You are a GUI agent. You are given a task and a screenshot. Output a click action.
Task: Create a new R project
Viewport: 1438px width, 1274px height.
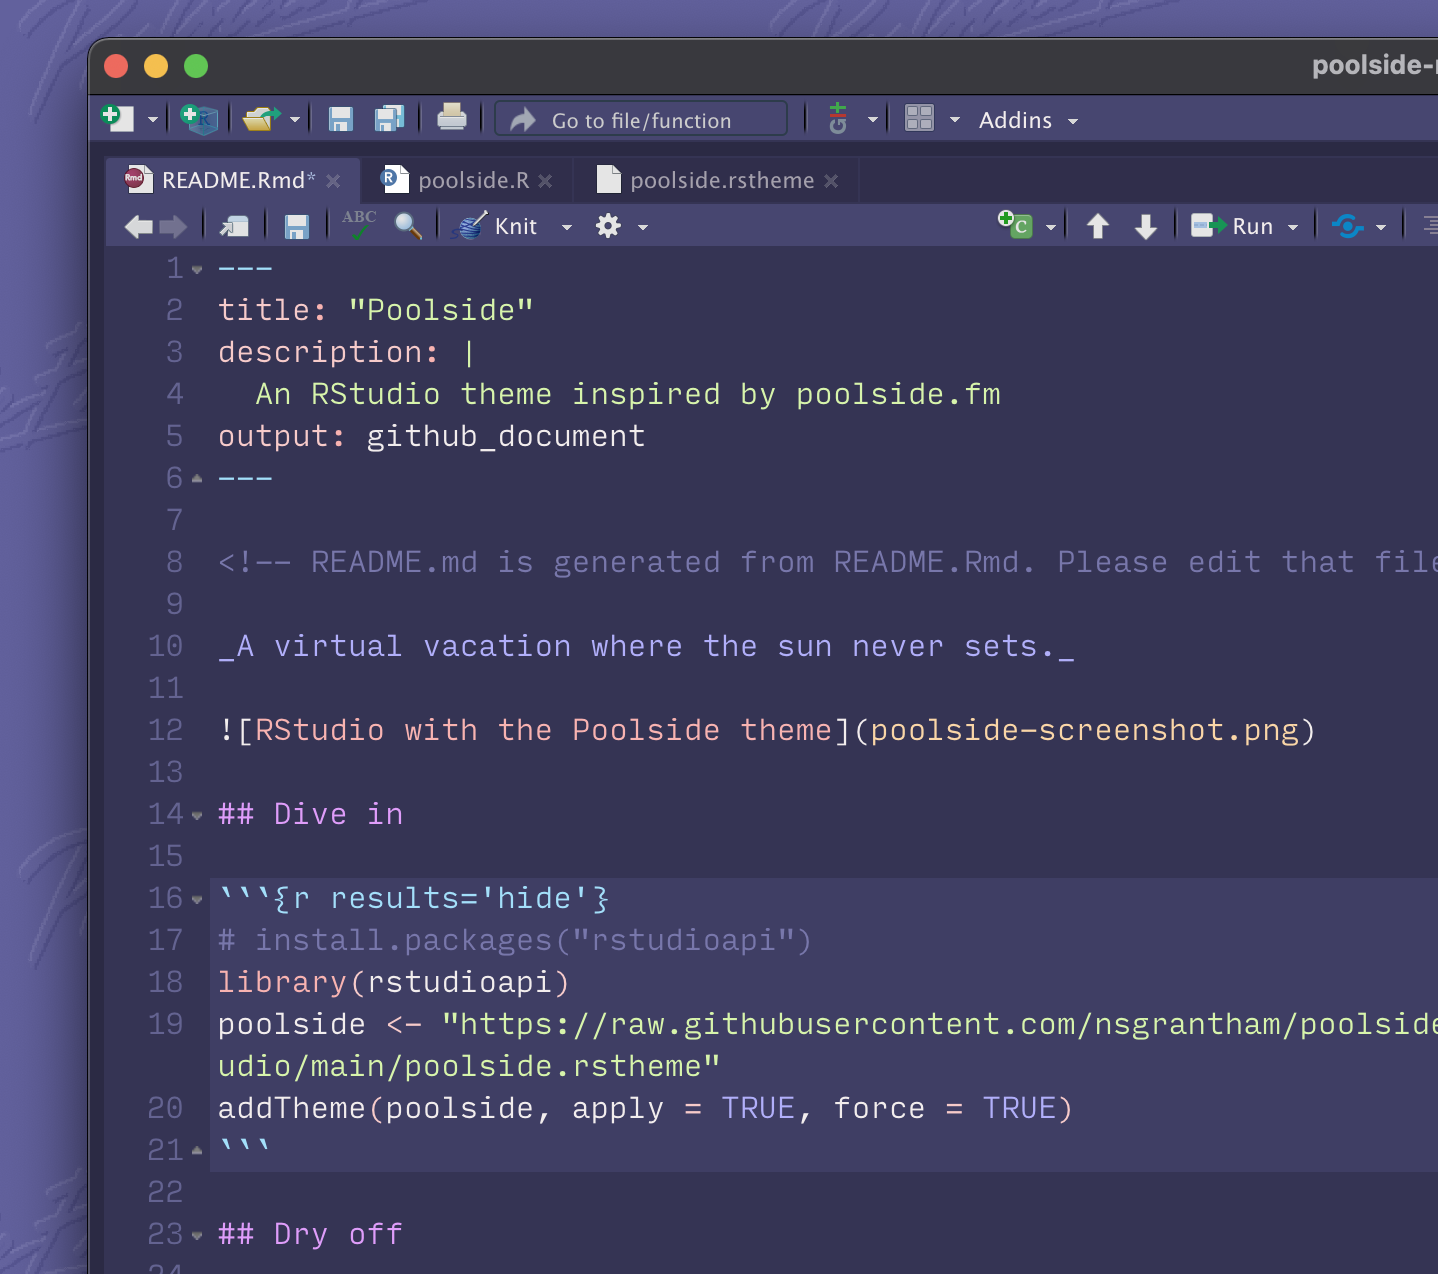[199, 119]
